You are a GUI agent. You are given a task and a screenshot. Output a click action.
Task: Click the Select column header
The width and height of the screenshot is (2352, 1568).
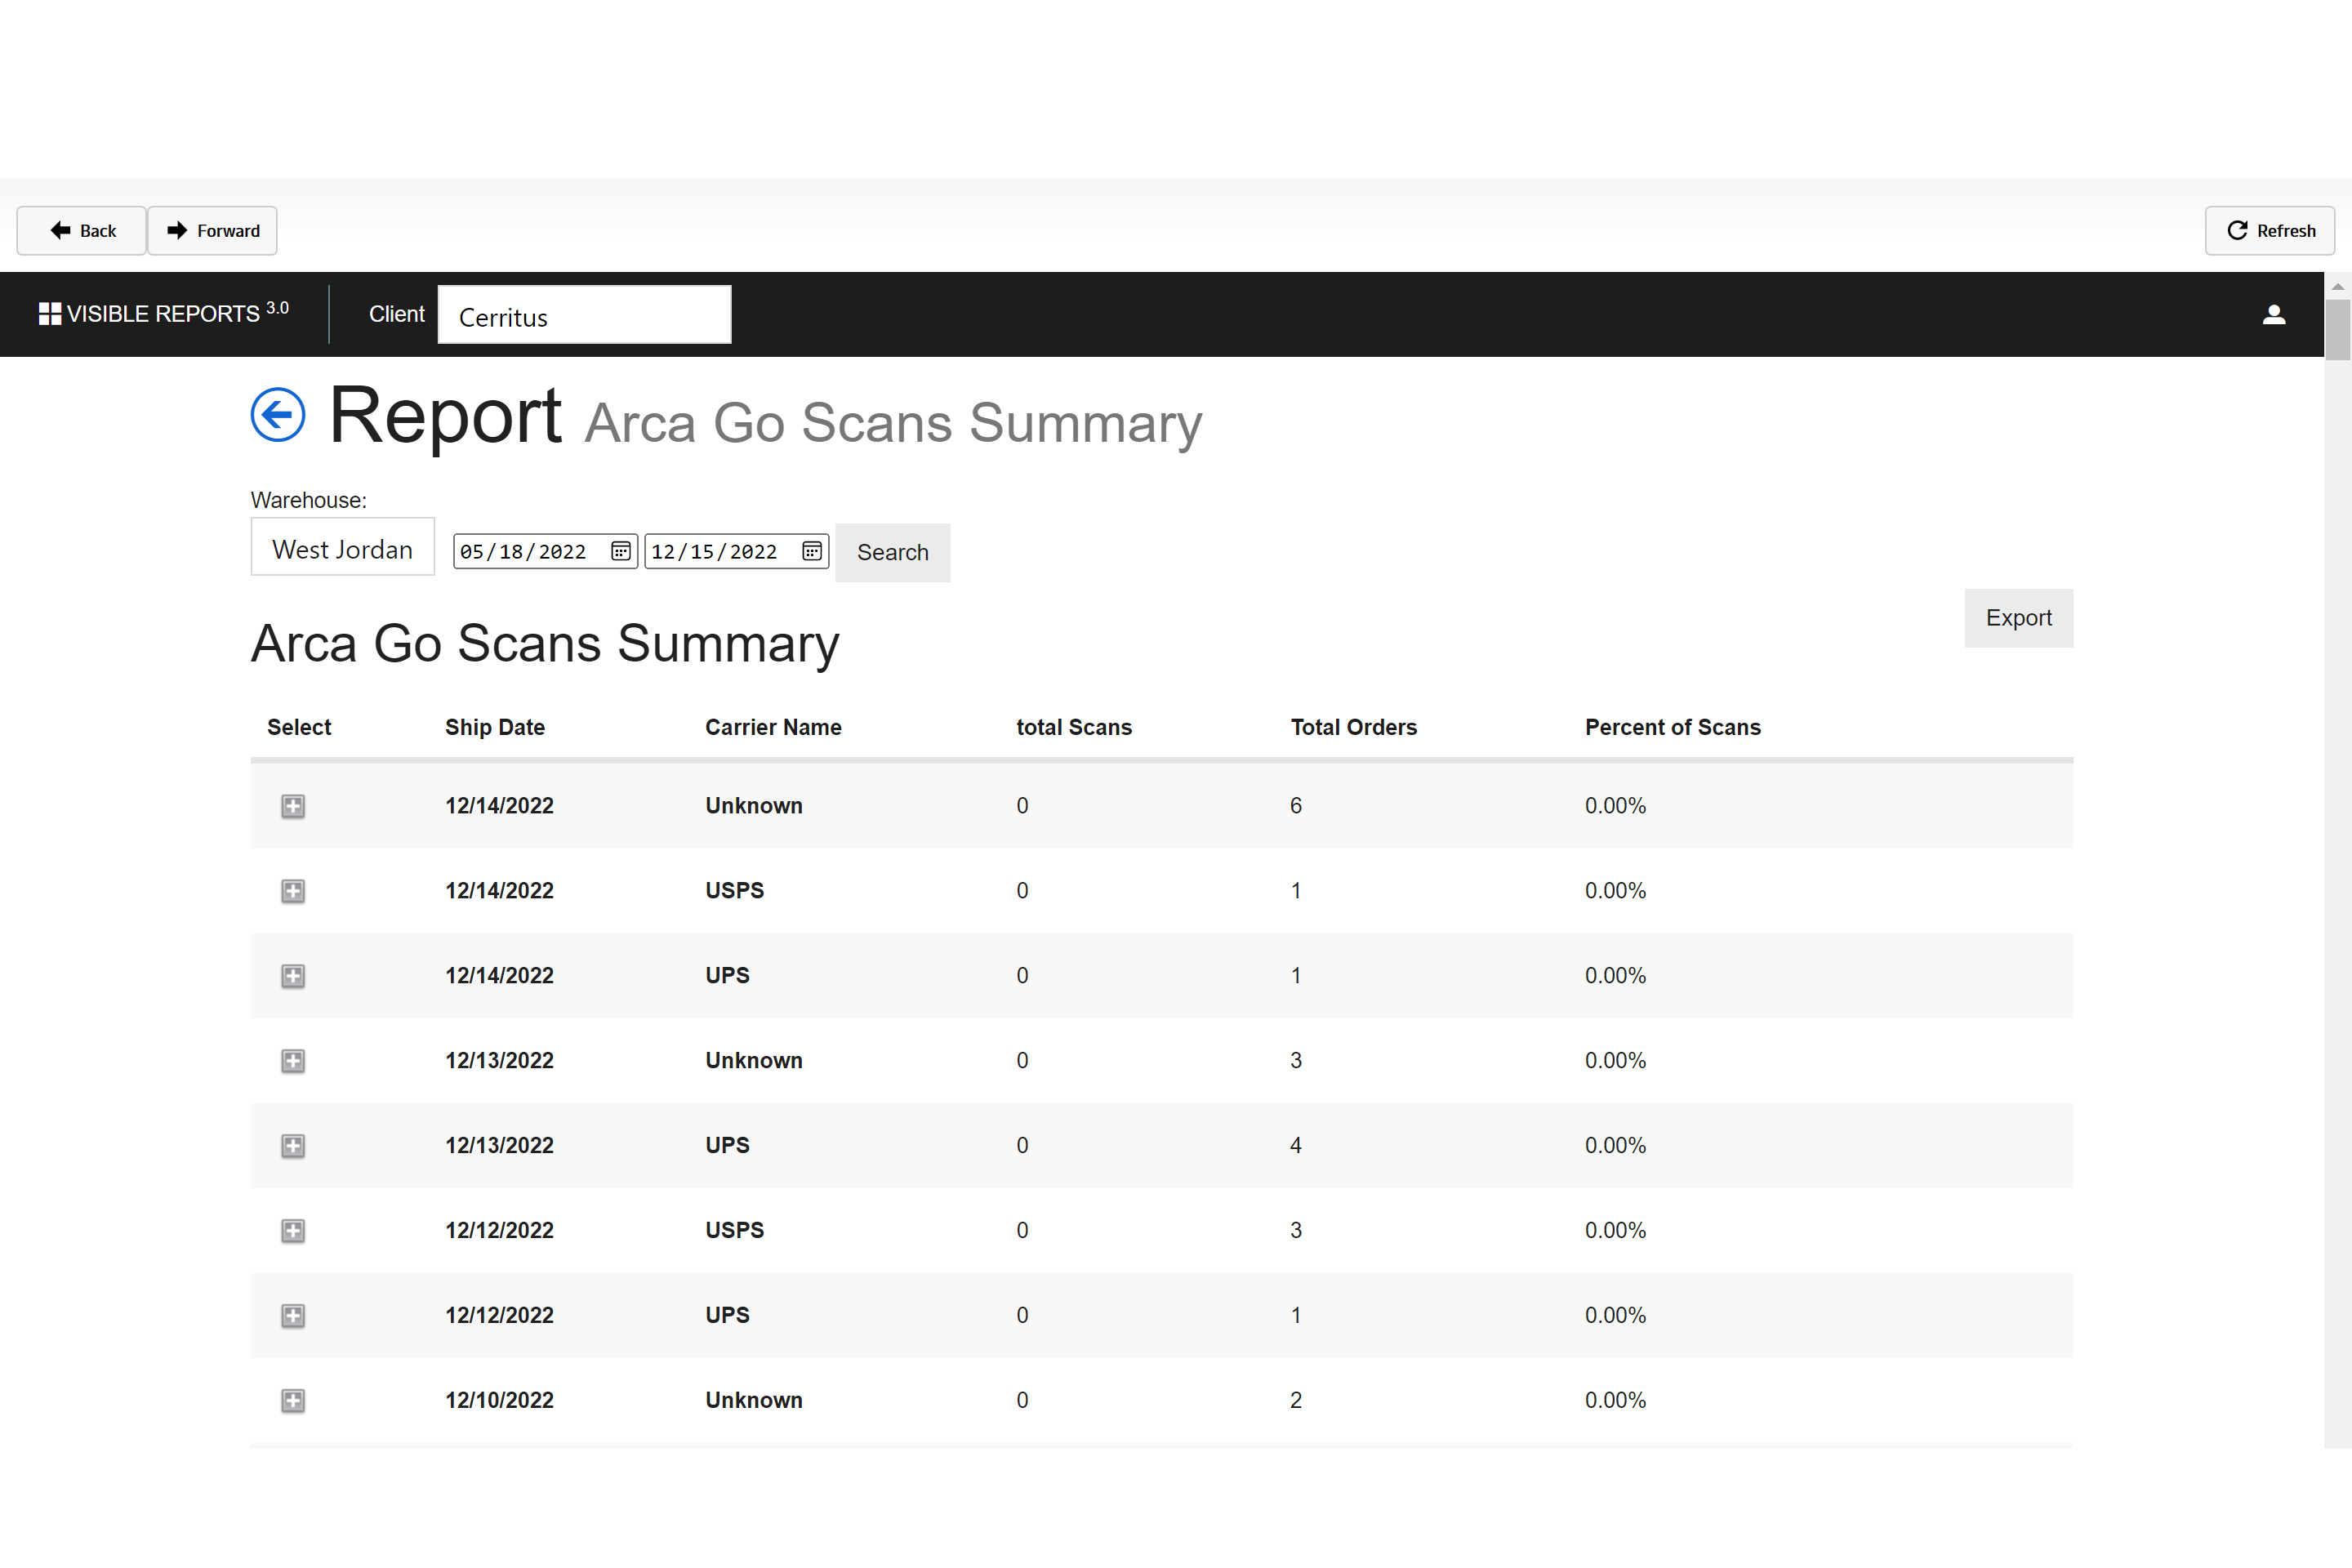pyautogui.click(x=299, y=727)
